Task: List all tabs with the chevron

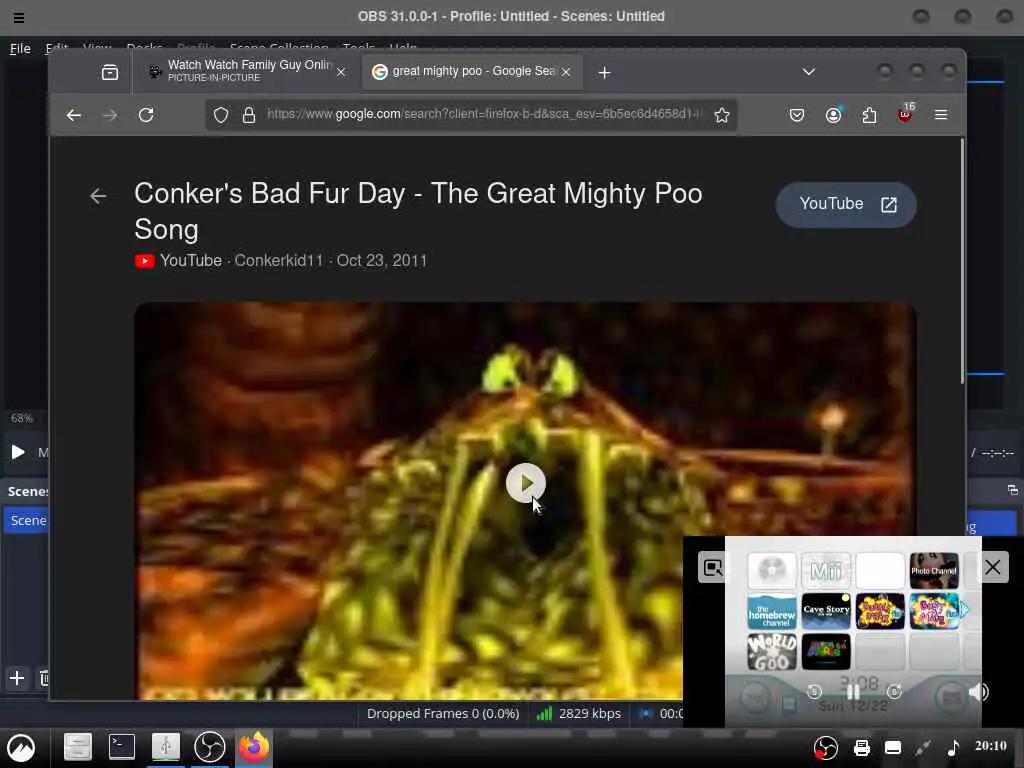Action: pos(808,72)
